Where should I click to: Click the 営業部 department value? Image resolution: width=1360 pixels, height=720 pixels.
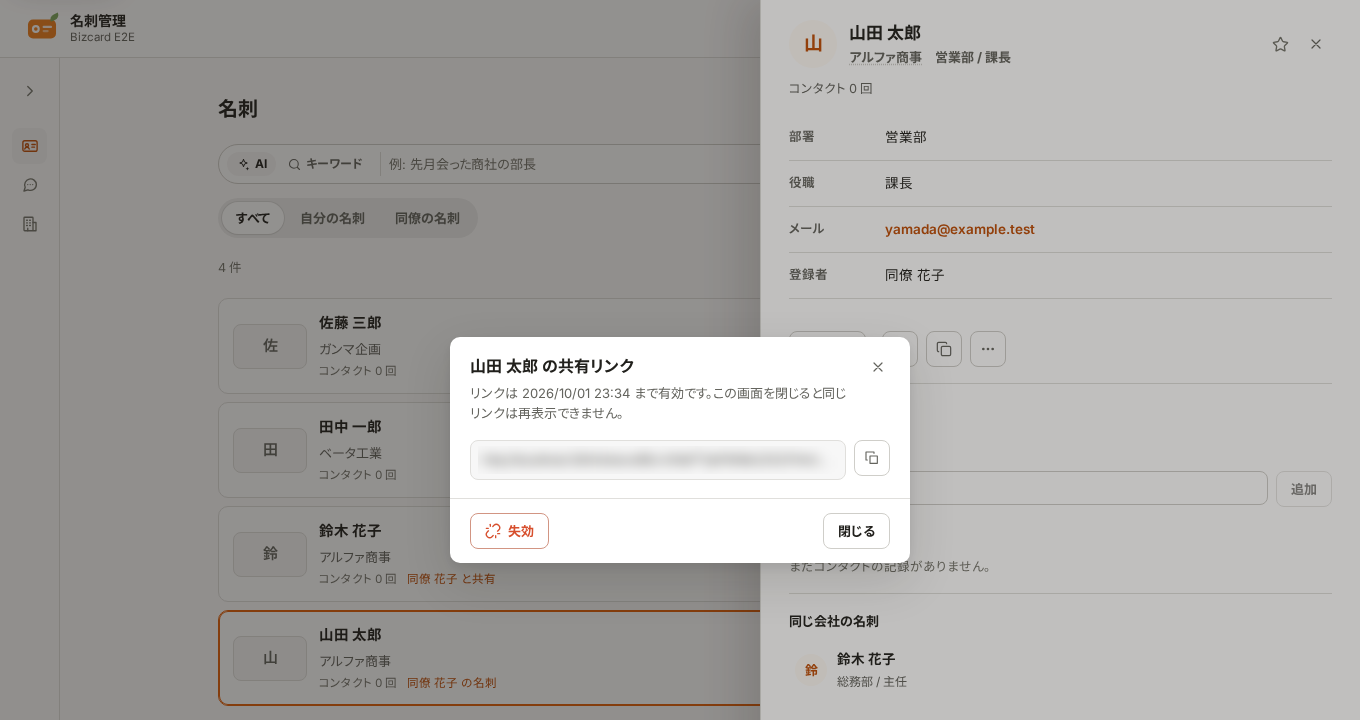(906, 137)
